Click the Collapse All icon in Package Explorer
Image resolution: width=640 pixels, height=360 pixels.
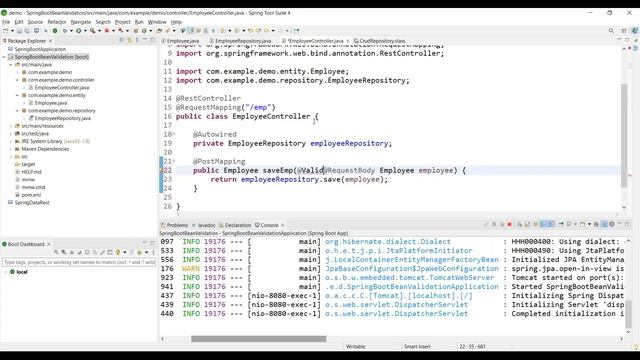click(x=121, y=40)
